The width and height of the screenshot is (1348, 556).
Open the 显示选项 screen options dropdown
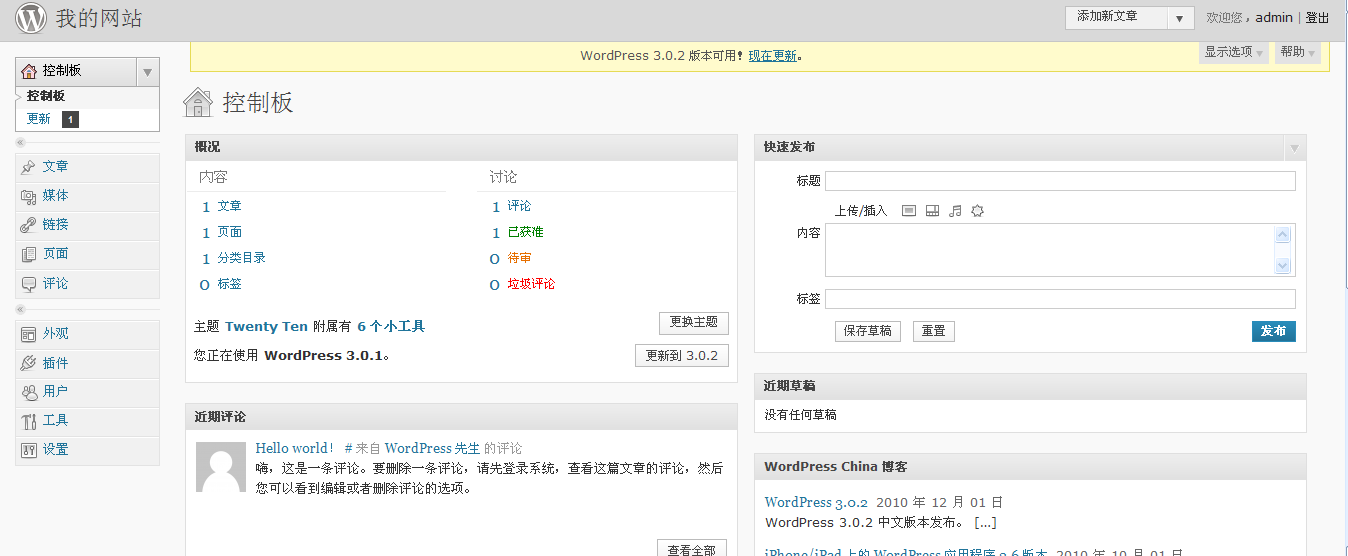(1234, 52)
